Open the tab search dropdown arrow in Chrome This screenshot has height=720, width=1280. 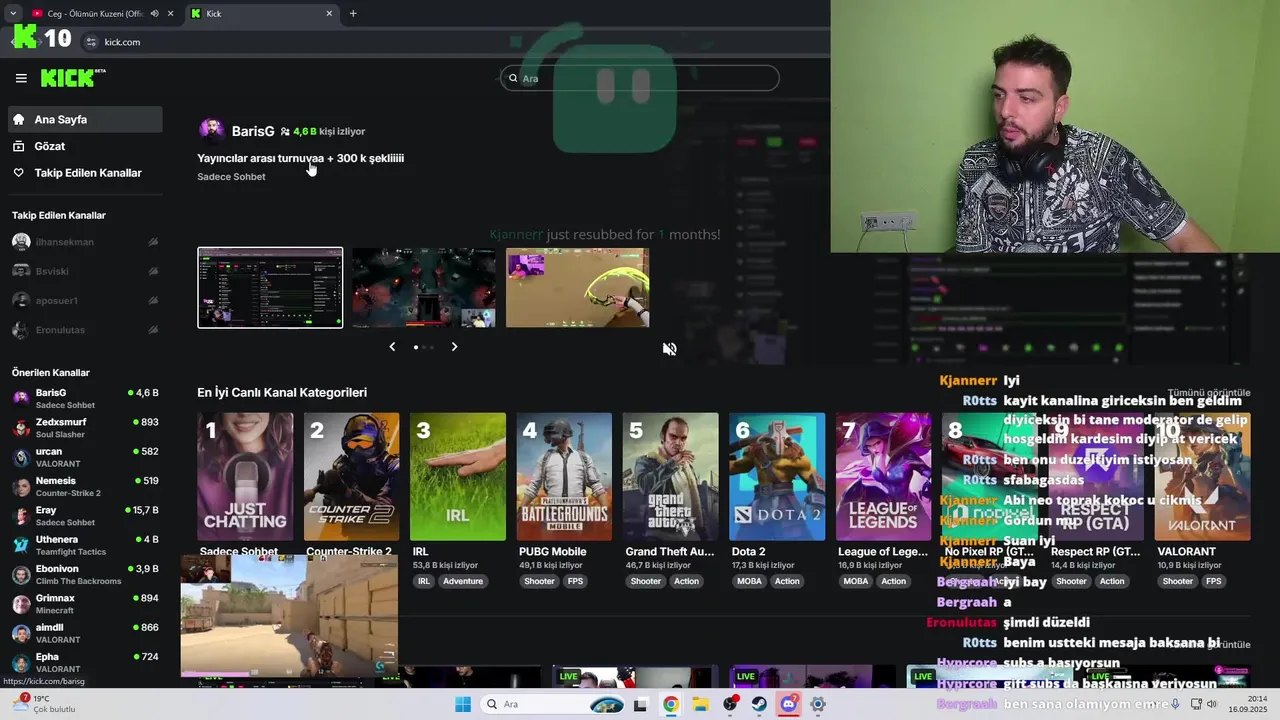coord(12,13)
